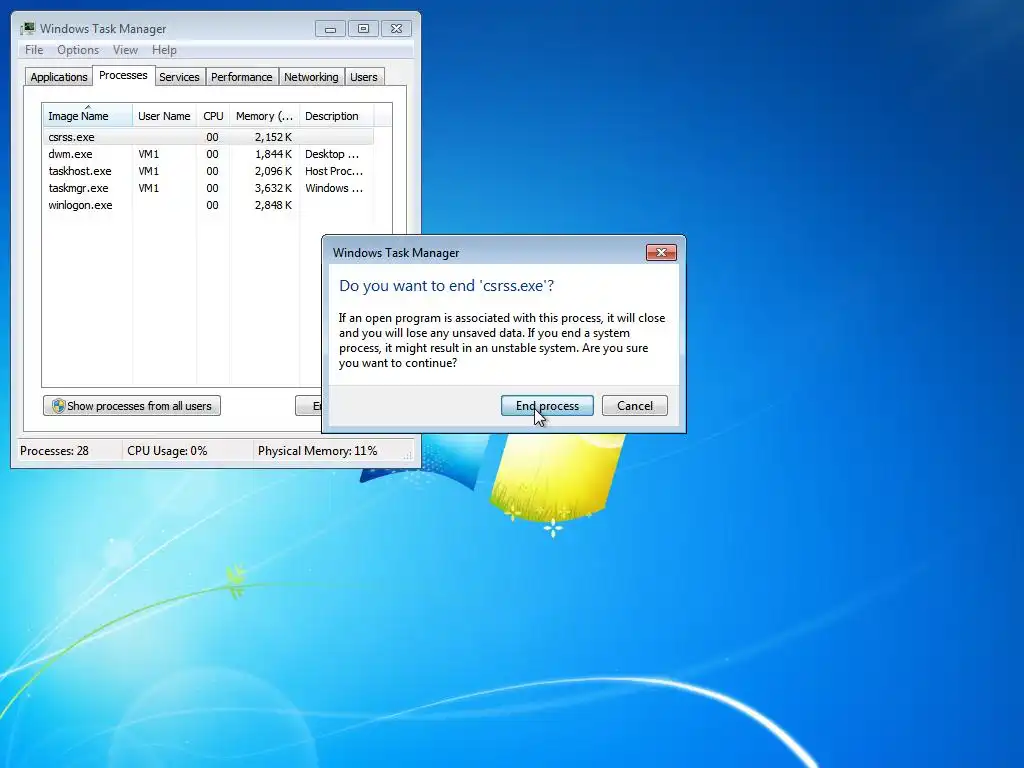The image size is (1024, 768).
Task: Click the Desktop ... description cell
Action: pyautogui.click(x=332, y=154)
